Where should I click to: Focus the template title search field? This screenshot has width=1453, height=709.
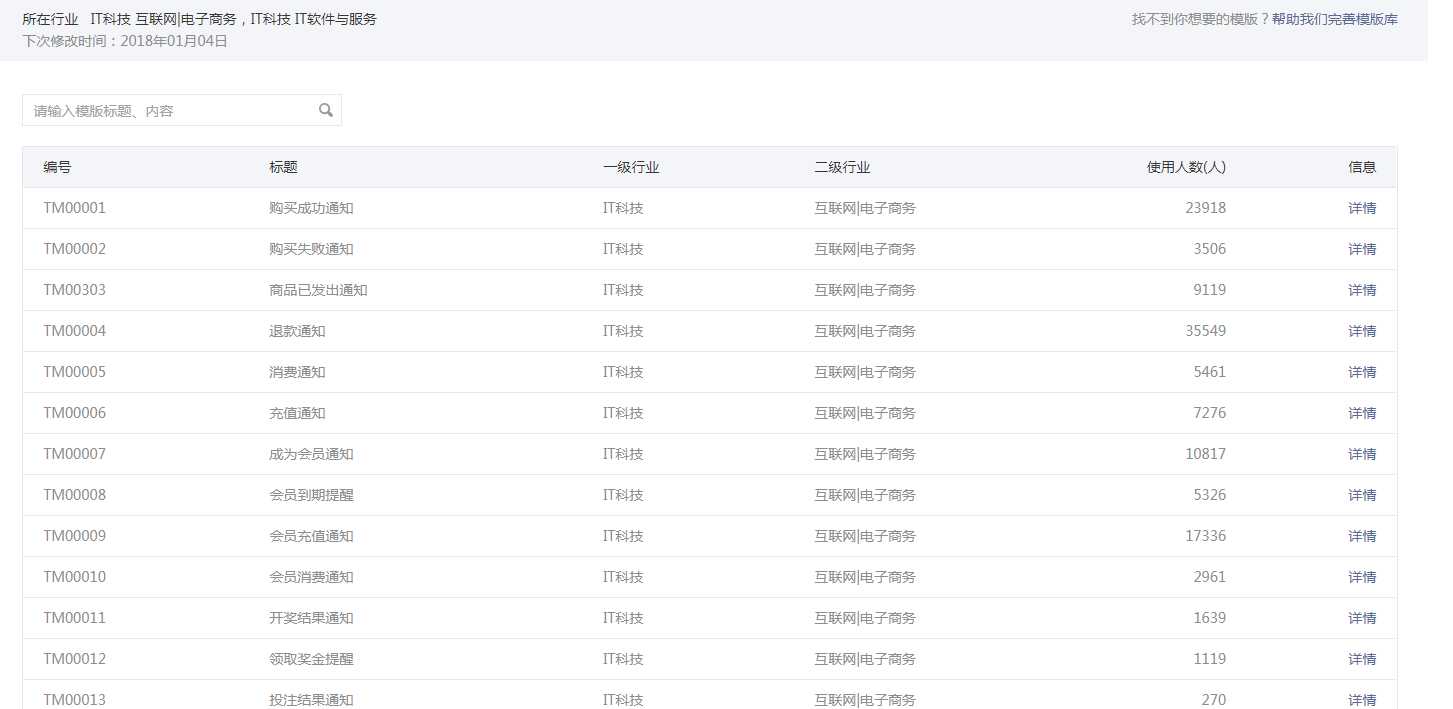(182, 110)
